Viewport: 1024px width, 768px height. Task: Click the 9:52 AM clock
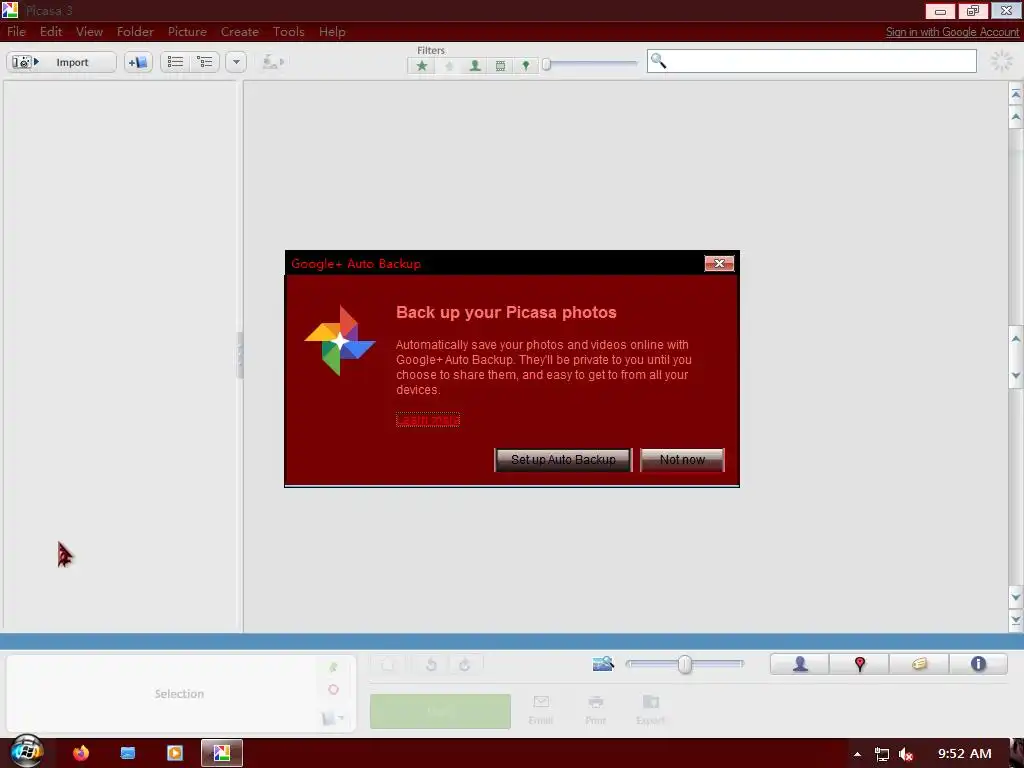click(x=965, y=754)
